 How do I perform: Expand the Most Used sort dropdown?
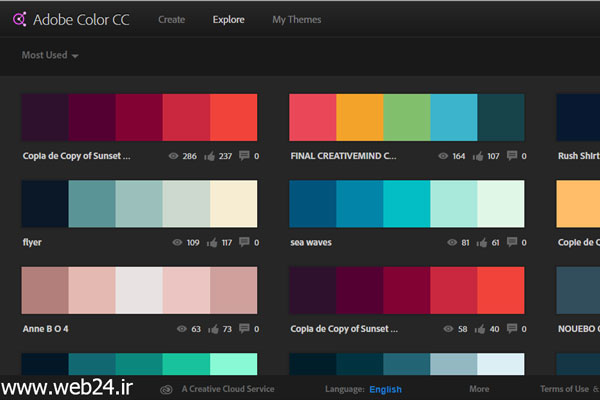point(50,55)
